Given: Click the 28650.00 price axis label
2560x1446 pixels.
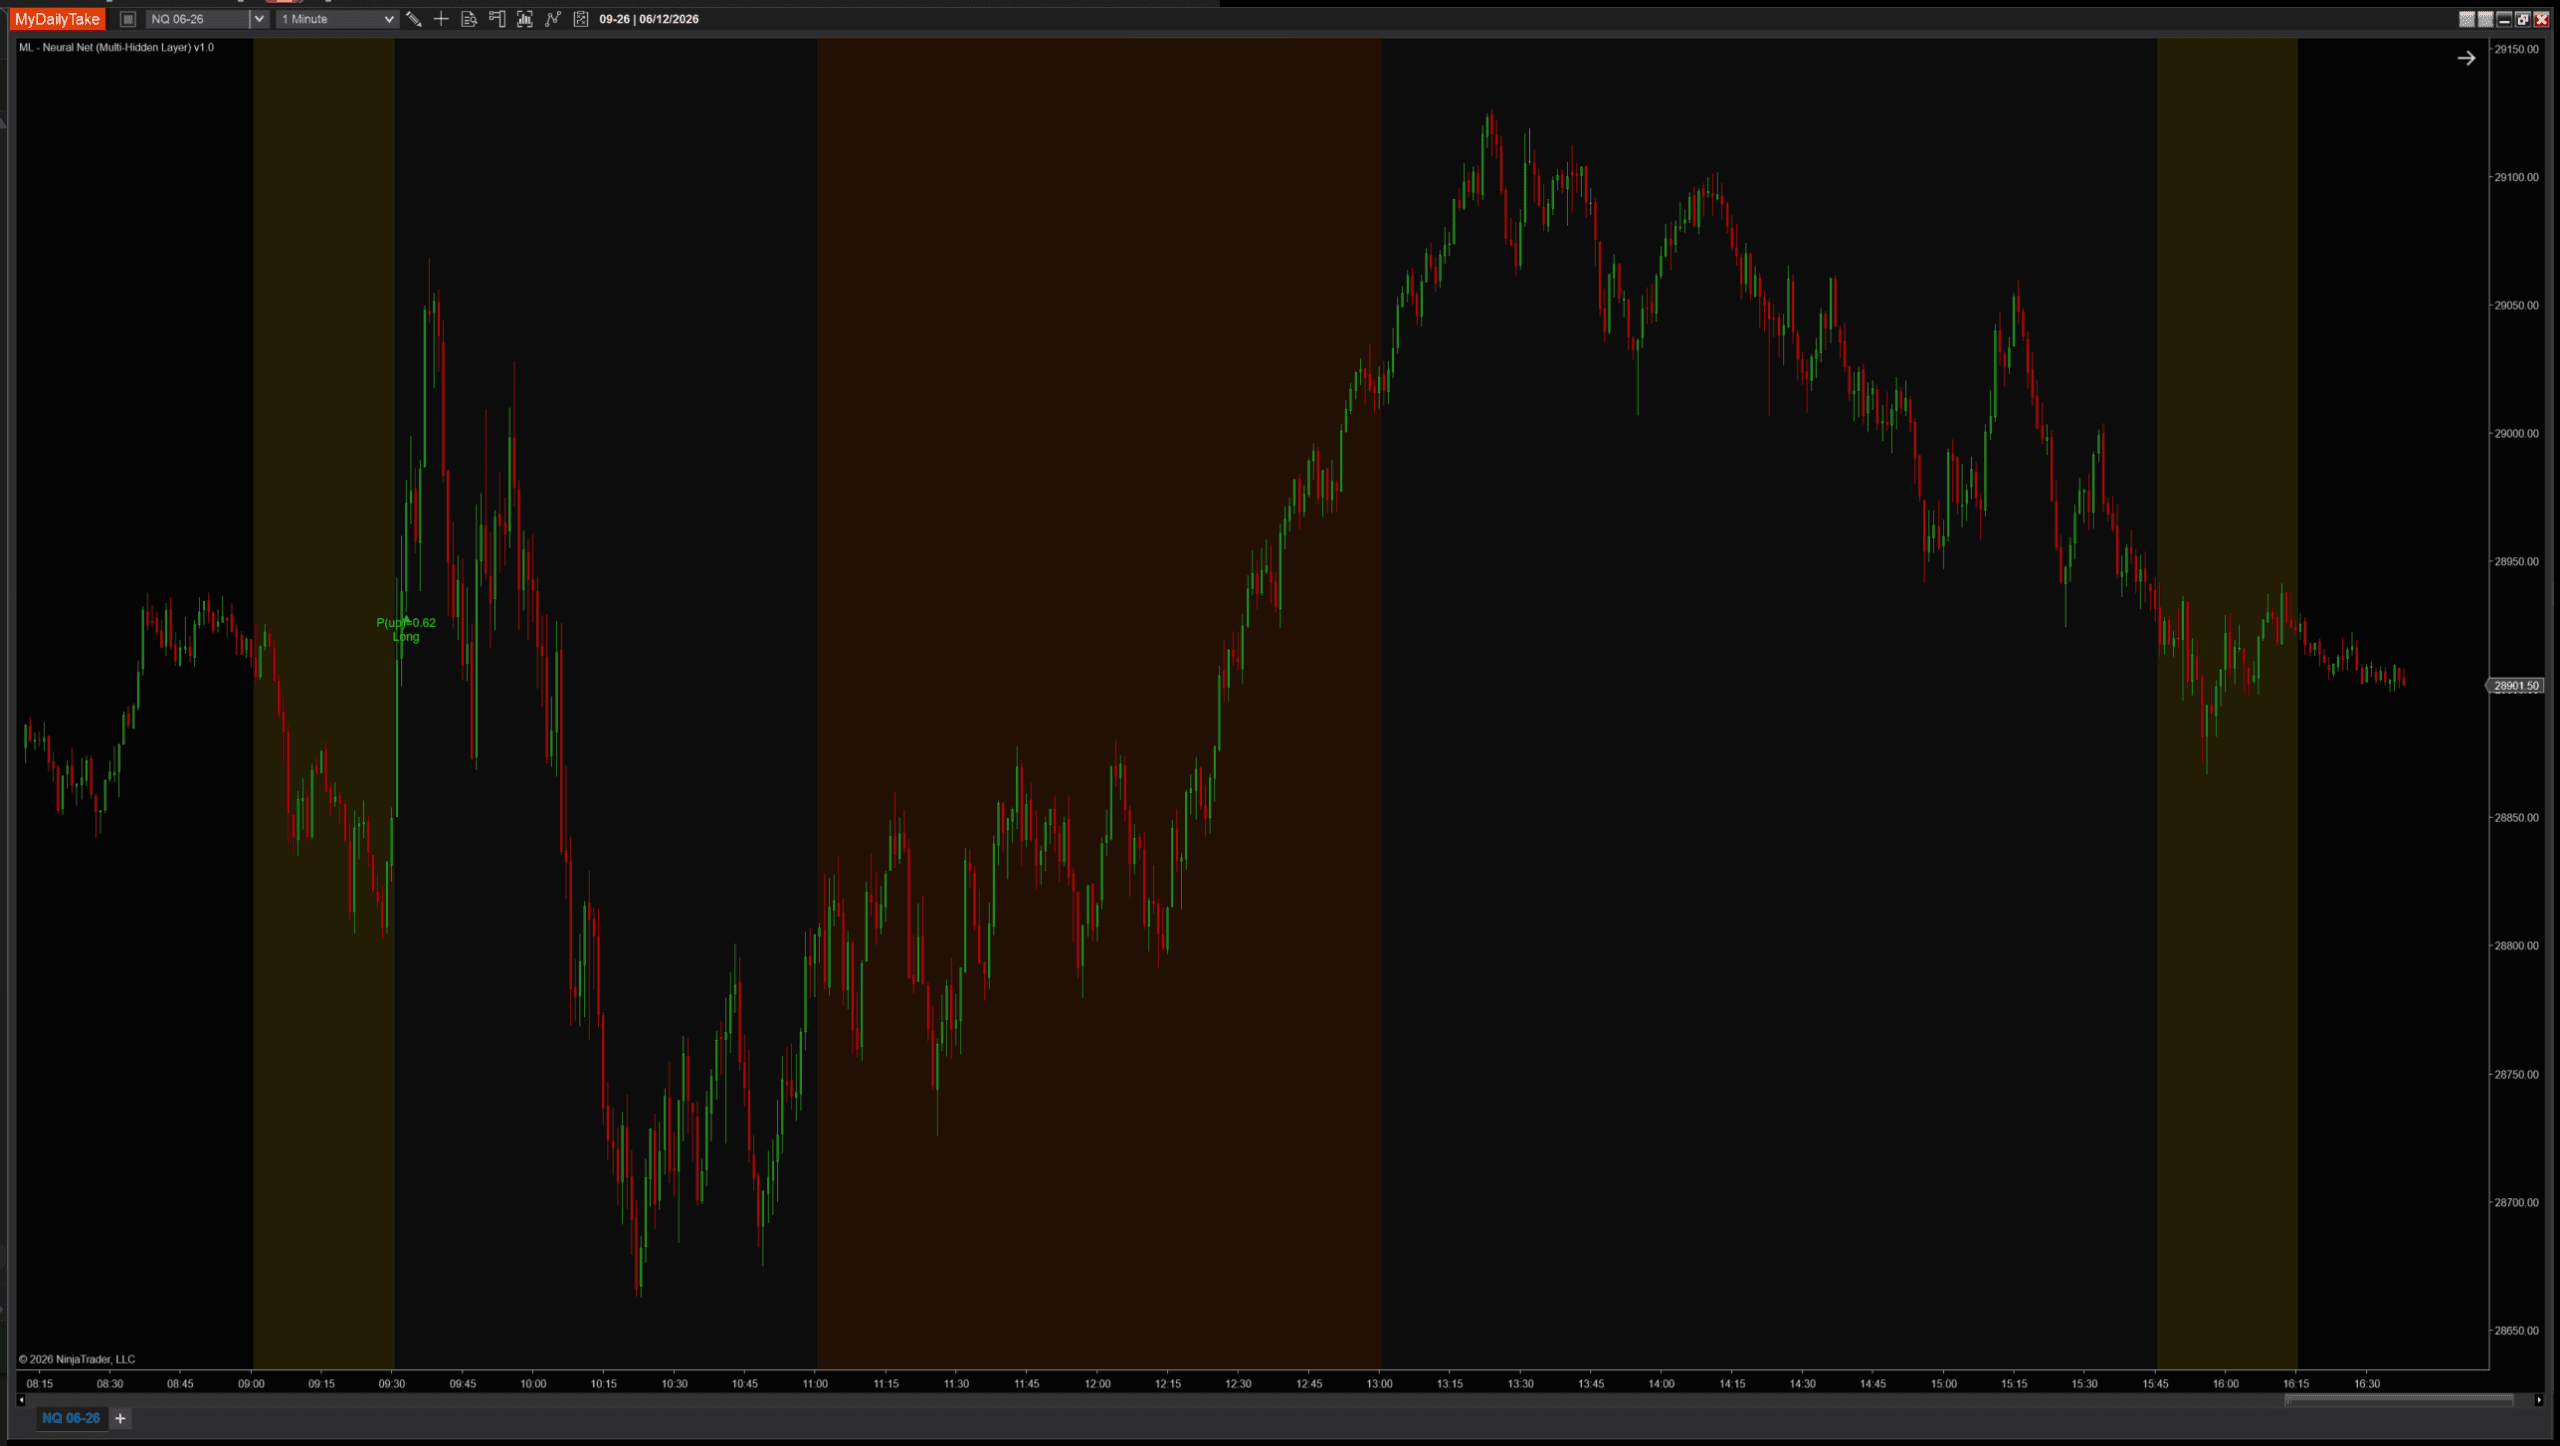Looking at the screenshot, I should tap(2516, 1330).
